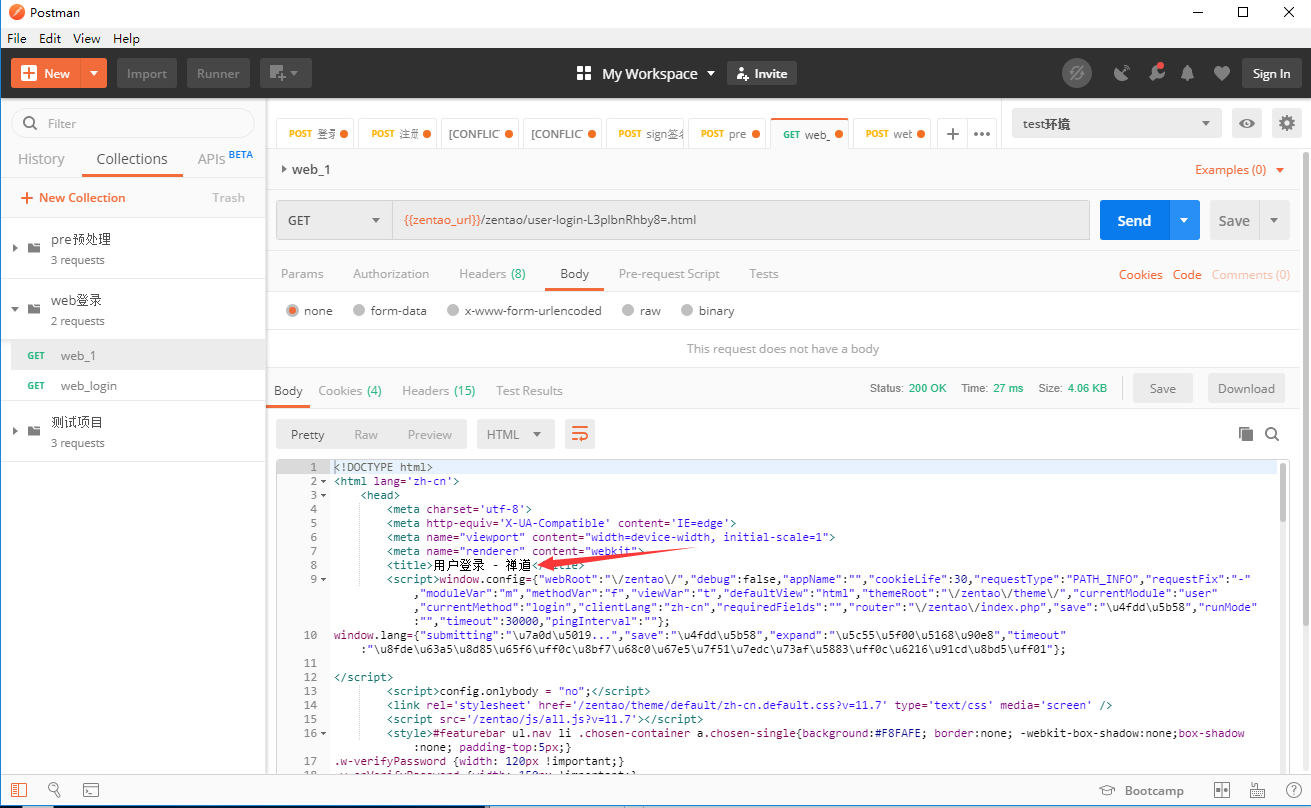Click the Code link

point(1187,274)
